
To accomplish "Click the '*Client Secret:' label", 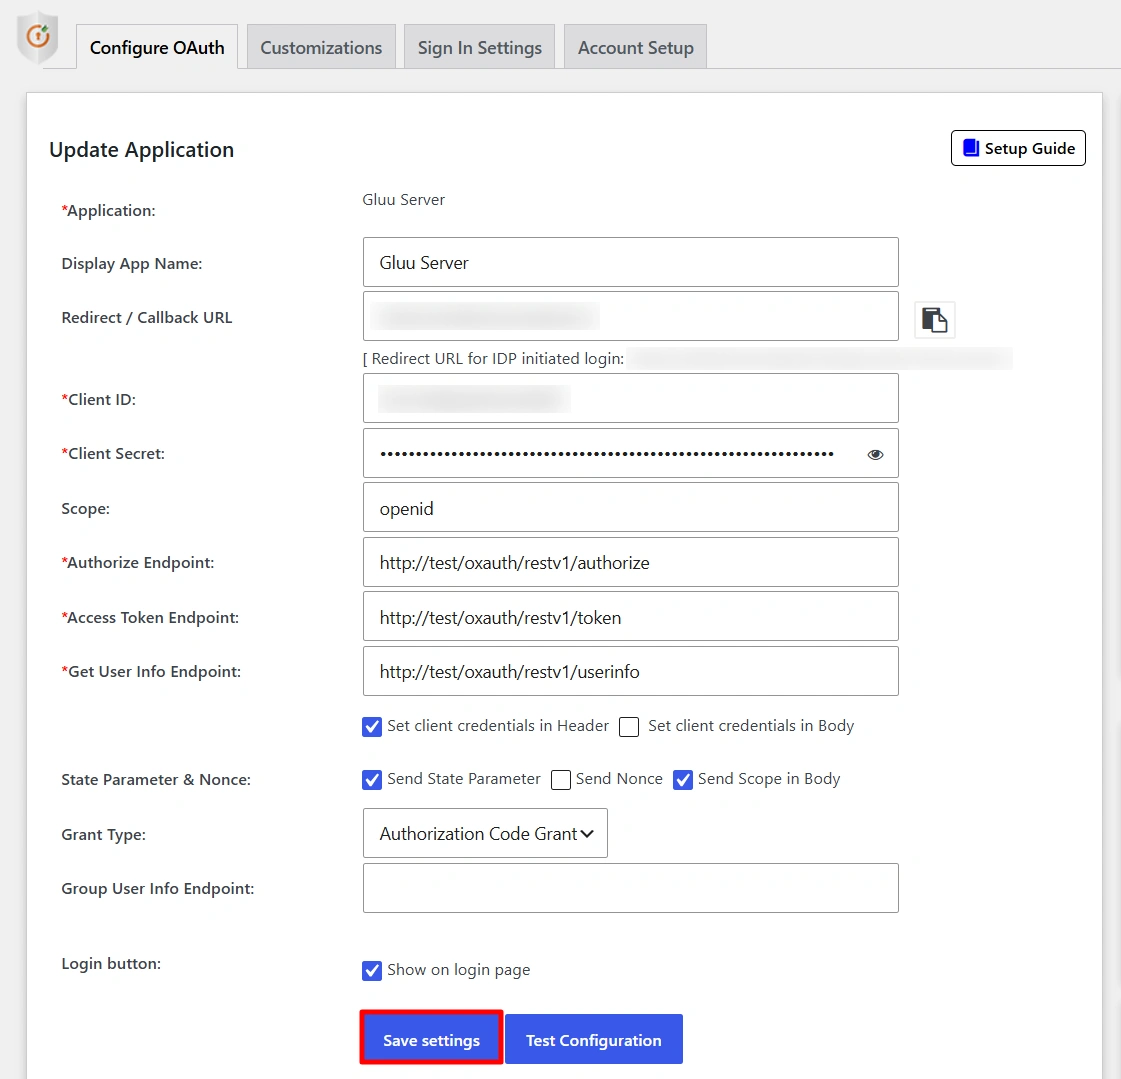I will [113, 453].
